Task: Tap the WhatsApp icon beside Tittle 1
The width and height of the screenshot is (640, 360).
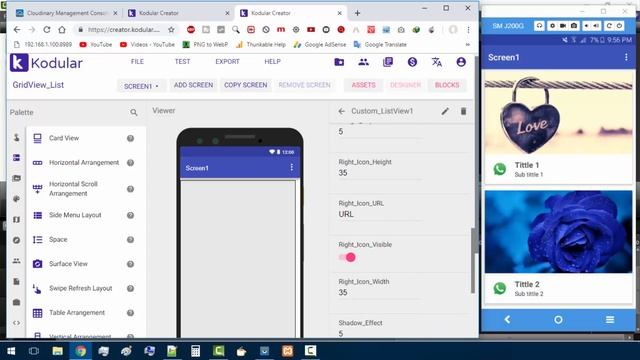Action: tap(500, 169)
